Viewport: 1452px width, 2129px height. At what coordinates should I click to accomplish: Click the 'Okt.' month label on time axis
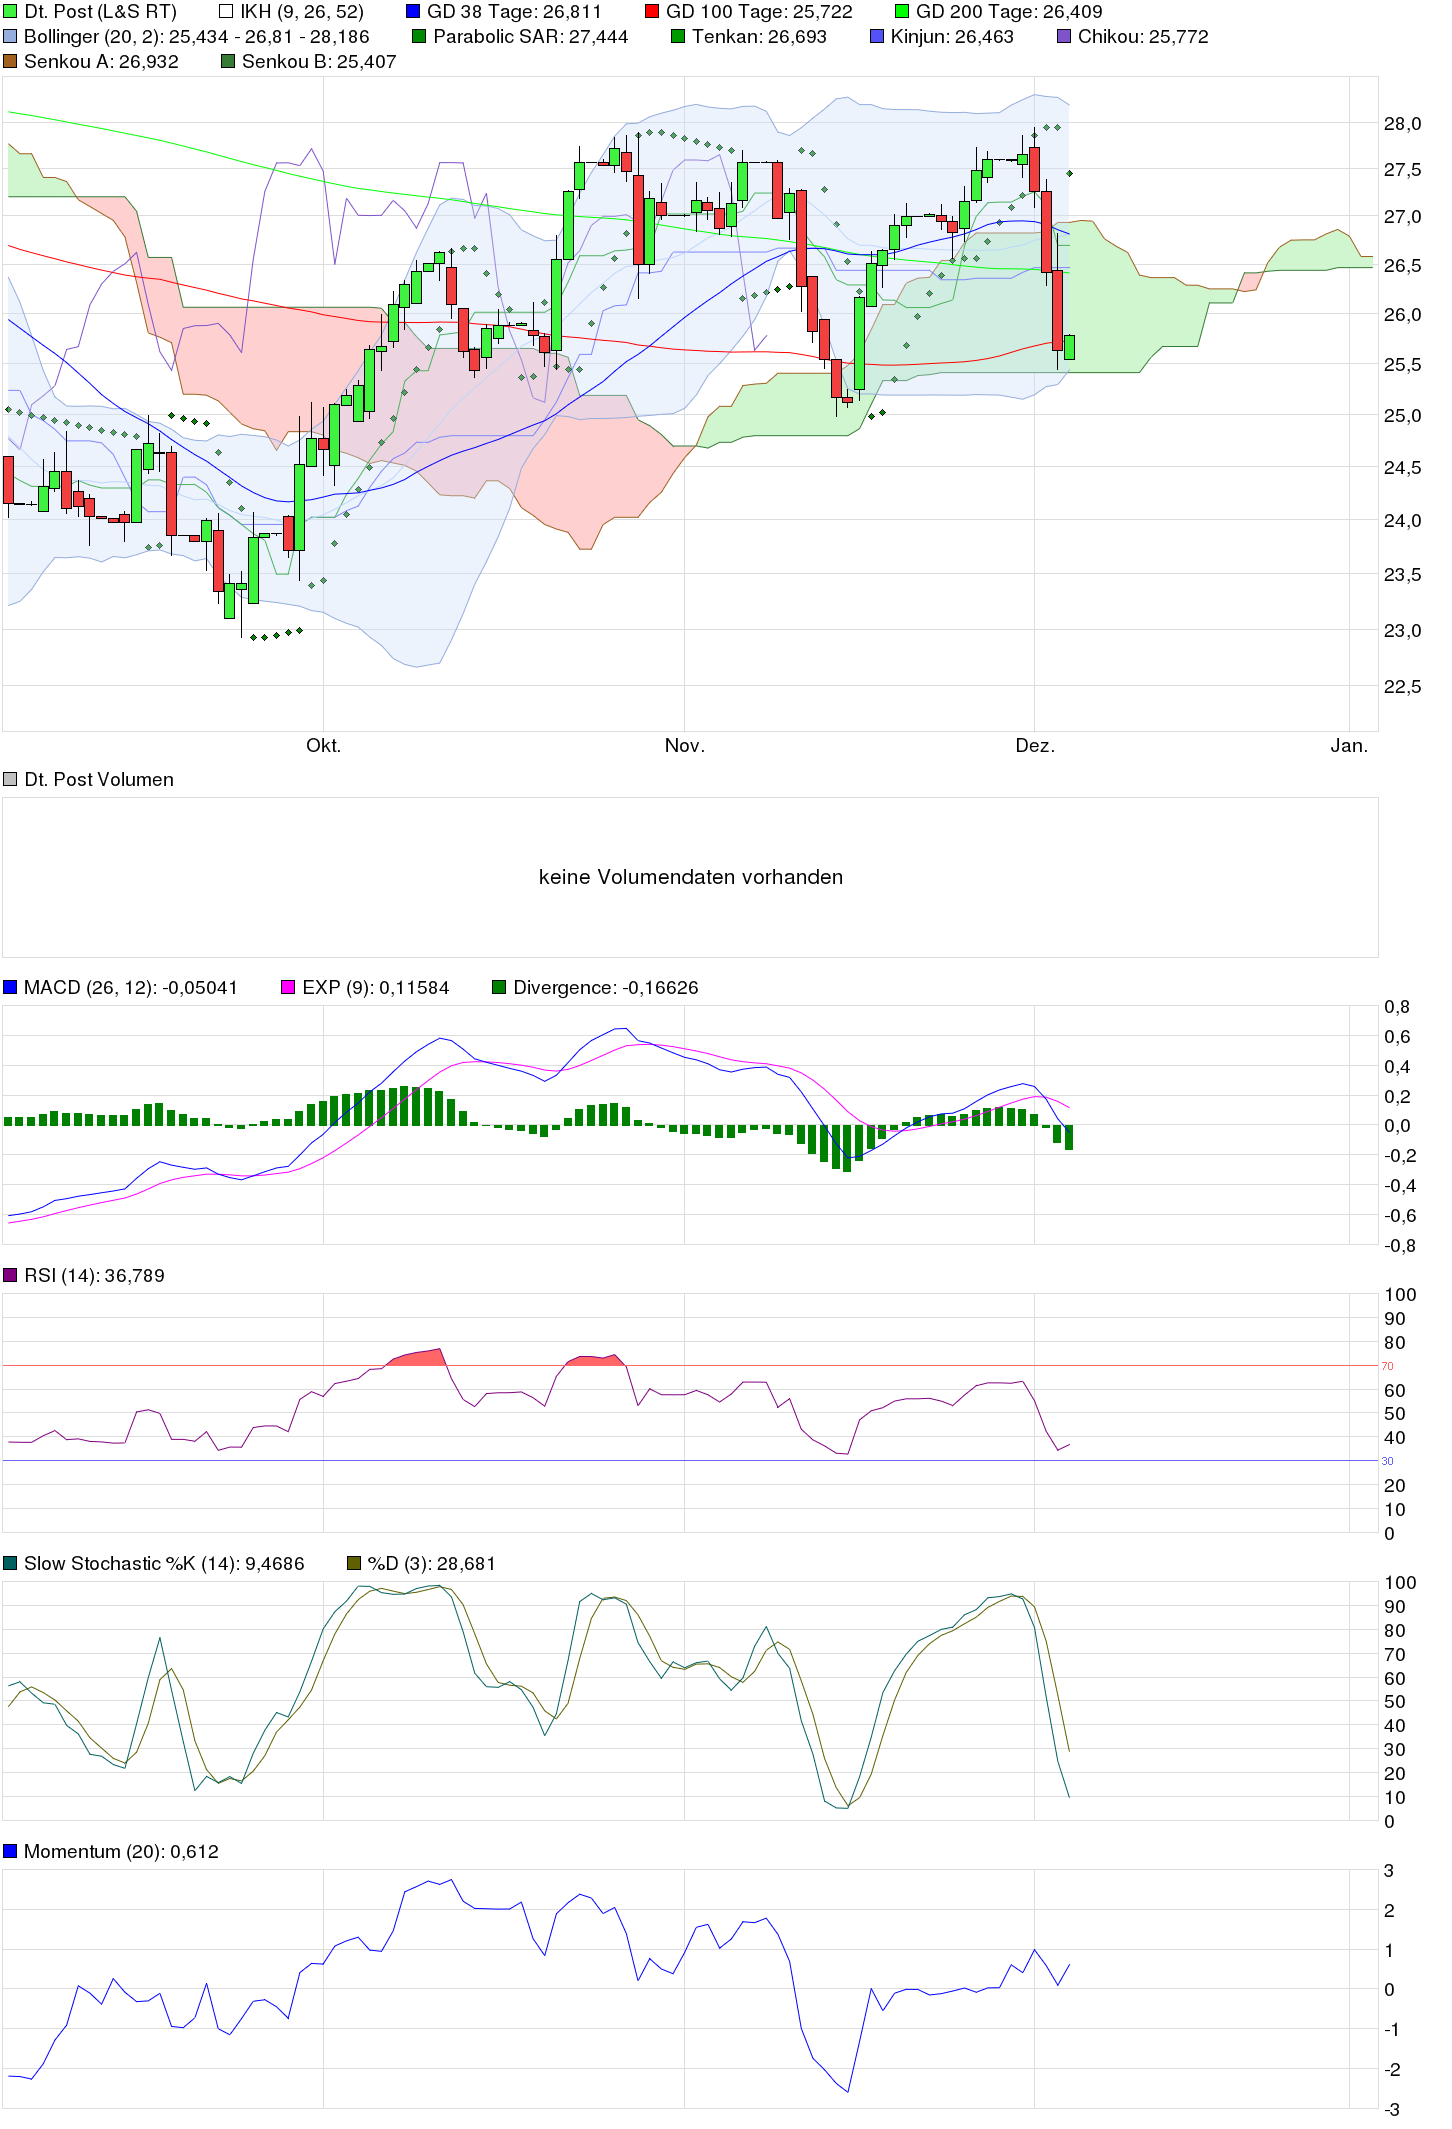pos(323,746)
